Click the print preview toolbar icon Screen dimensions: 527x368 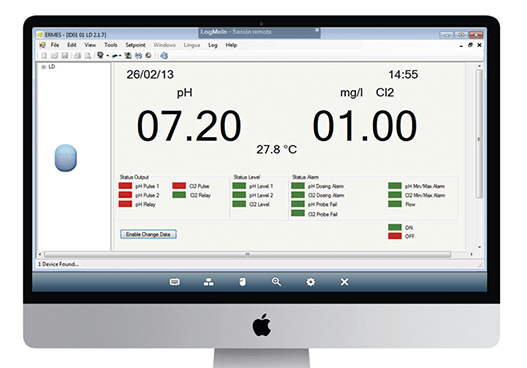click(x=88, y=56)
